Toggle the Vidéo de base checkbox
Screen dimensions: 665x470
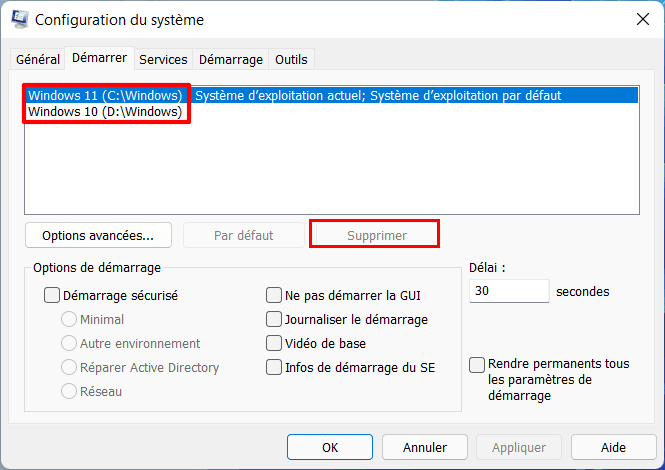[x=274, y=343]
